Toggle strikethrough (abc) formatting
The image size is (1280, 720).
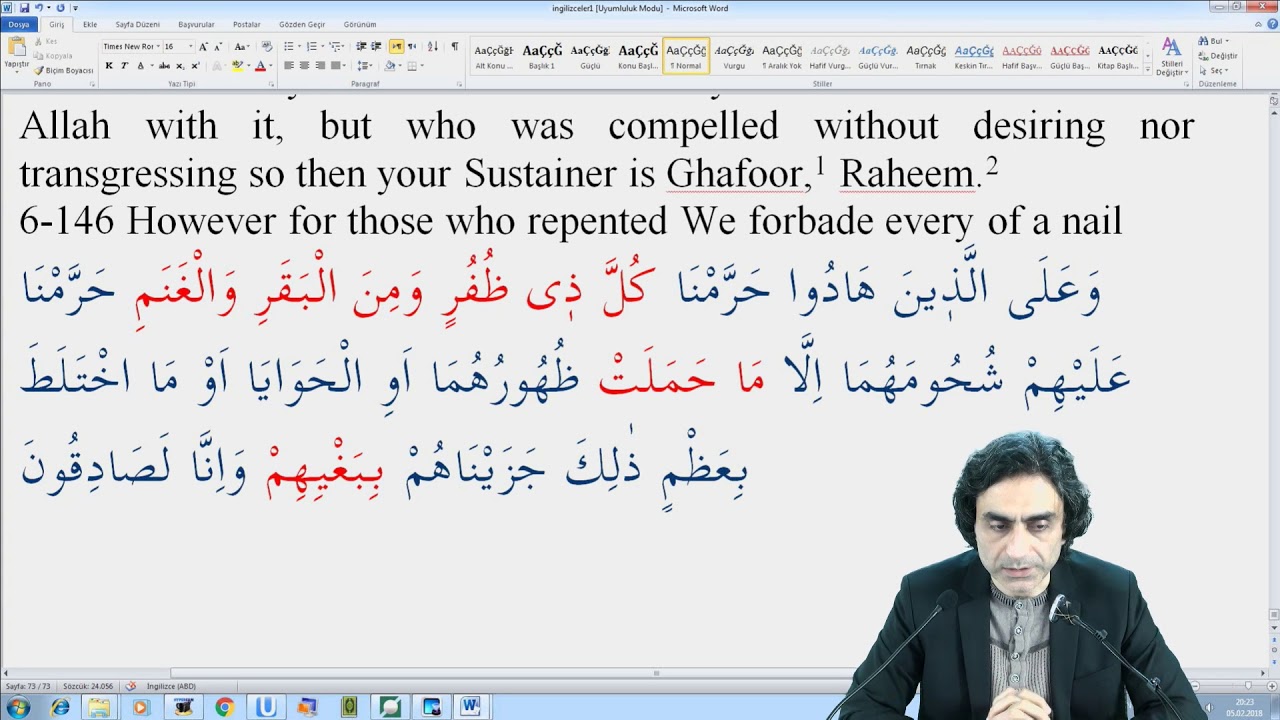[164, 66]
